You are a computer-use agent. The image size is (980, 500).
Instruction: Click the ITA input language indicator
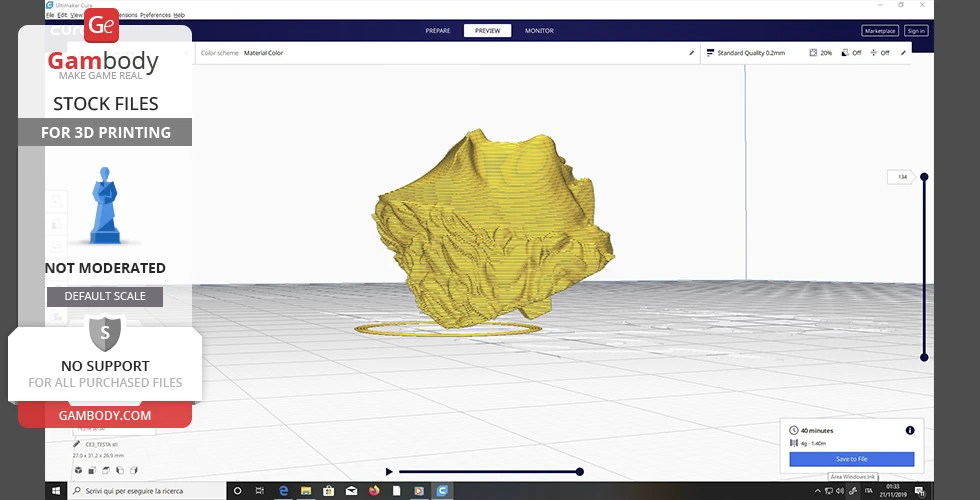[868, 491]
